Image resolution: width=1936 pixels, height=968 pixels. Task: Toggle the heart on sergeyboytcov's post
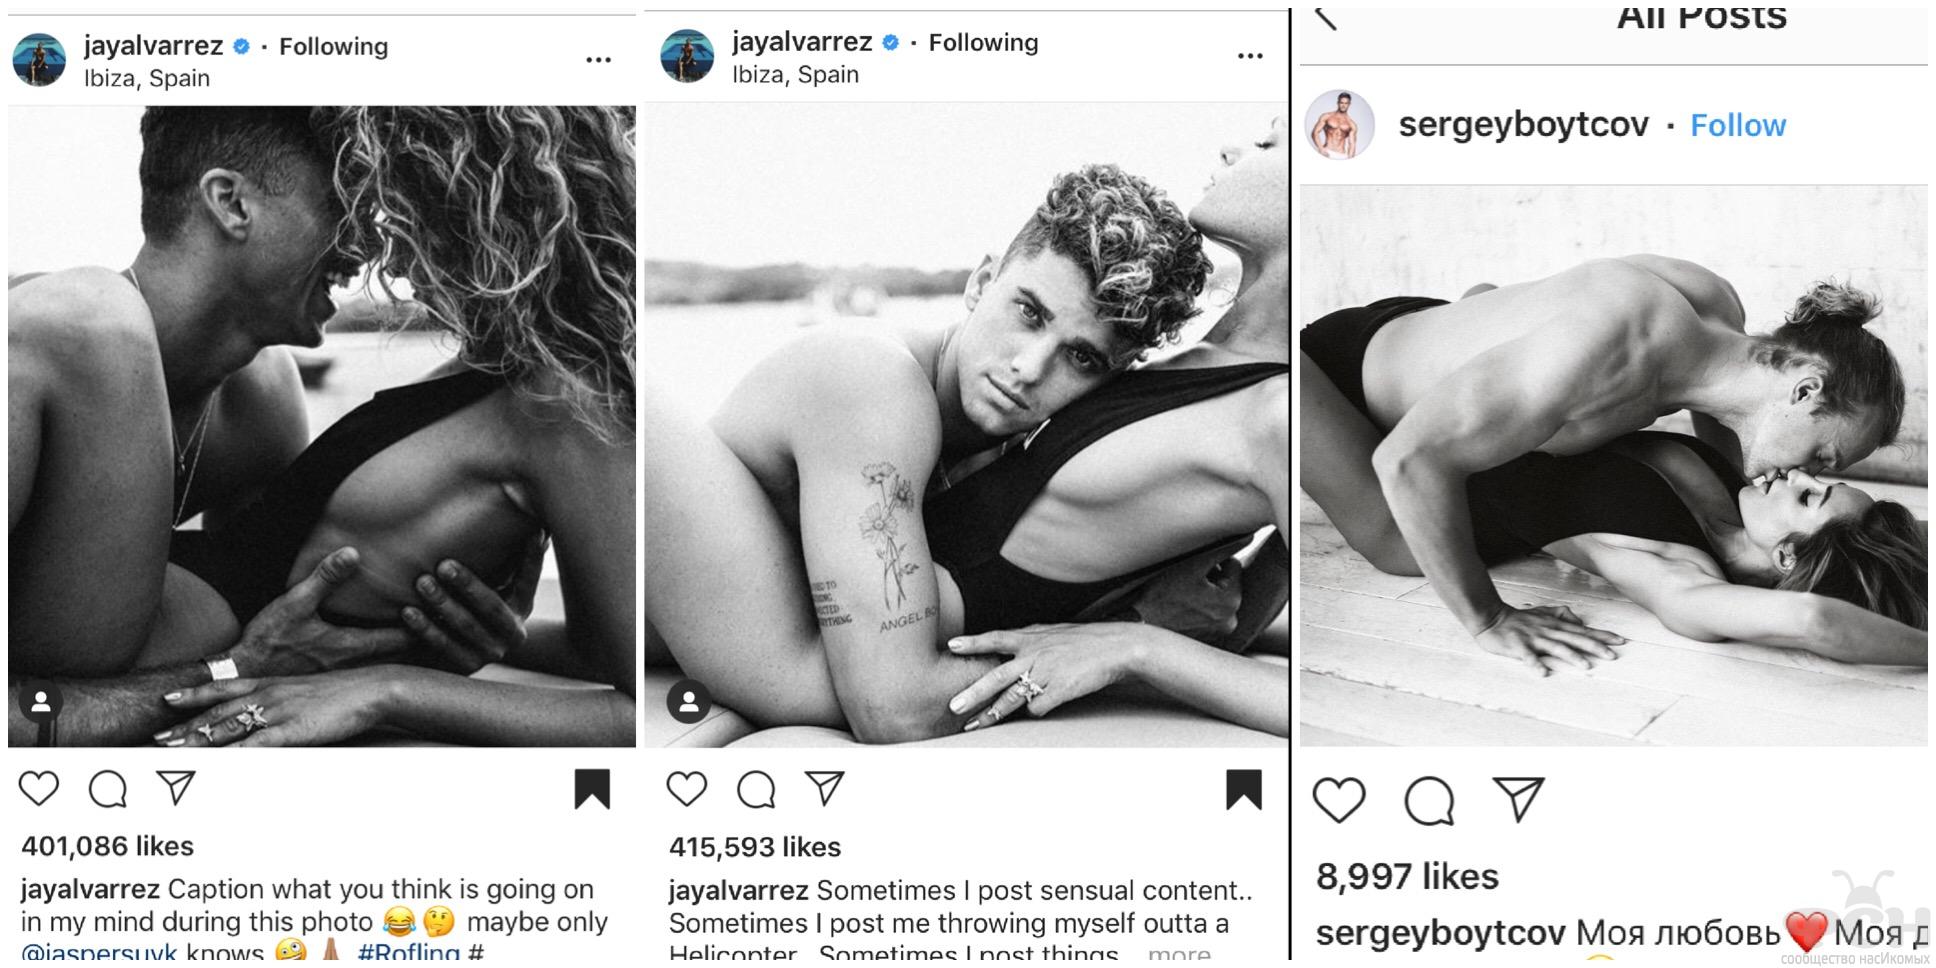1338,800
